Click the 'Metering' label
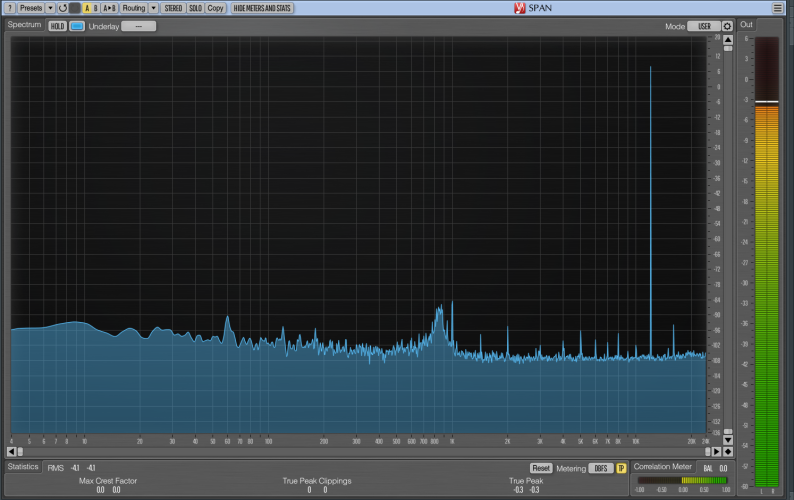The width and height of the screenshot is (794, 500). point(571,469)
